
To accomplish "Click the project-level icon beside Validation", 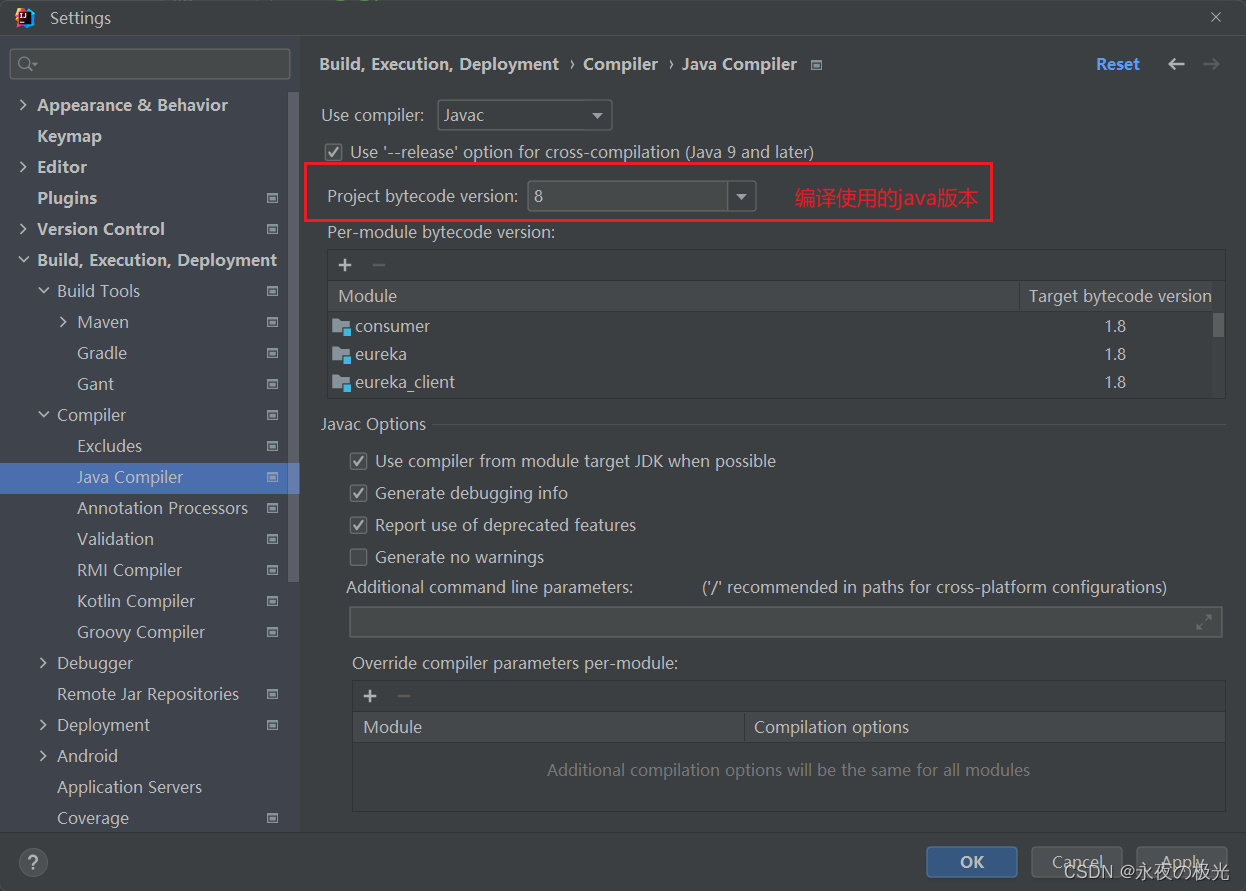I will click(x=272, y=539).
